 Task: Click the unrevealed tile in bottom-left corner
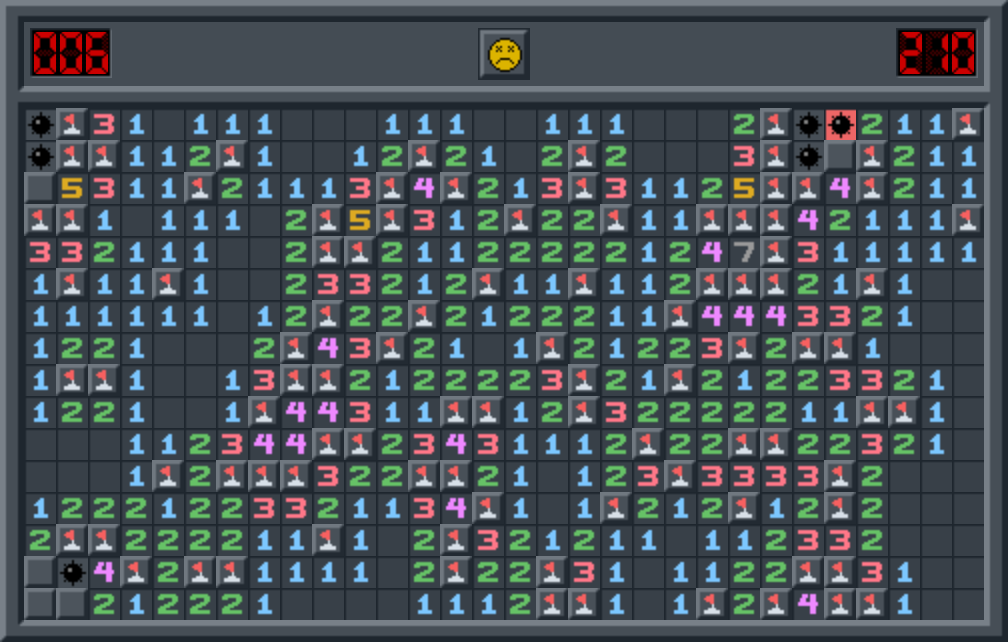40,604
